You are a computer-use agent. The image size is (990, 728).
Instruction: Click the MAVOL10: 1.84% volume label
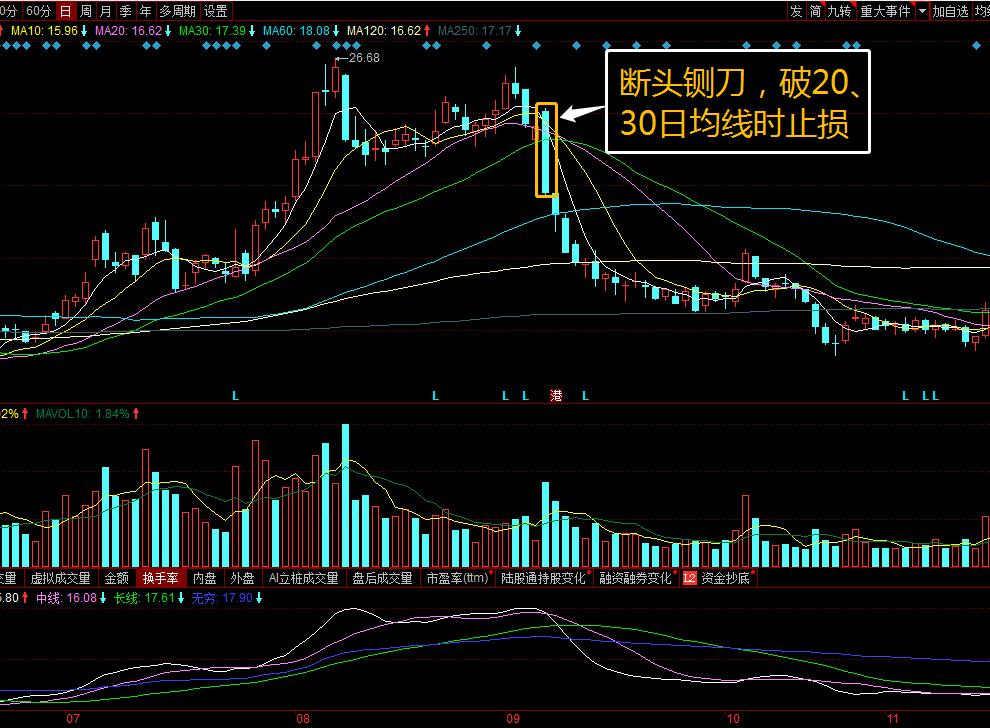point(83,414)
